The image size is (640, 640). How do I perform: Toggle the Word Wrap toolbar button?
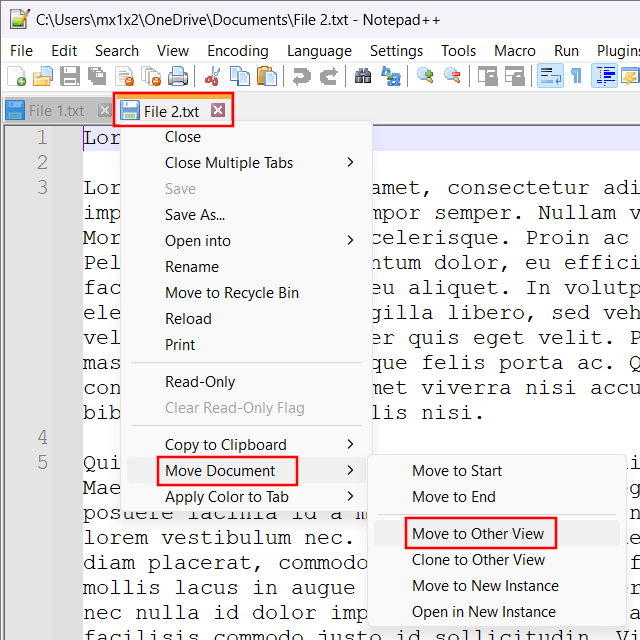[x=550, y=76]
